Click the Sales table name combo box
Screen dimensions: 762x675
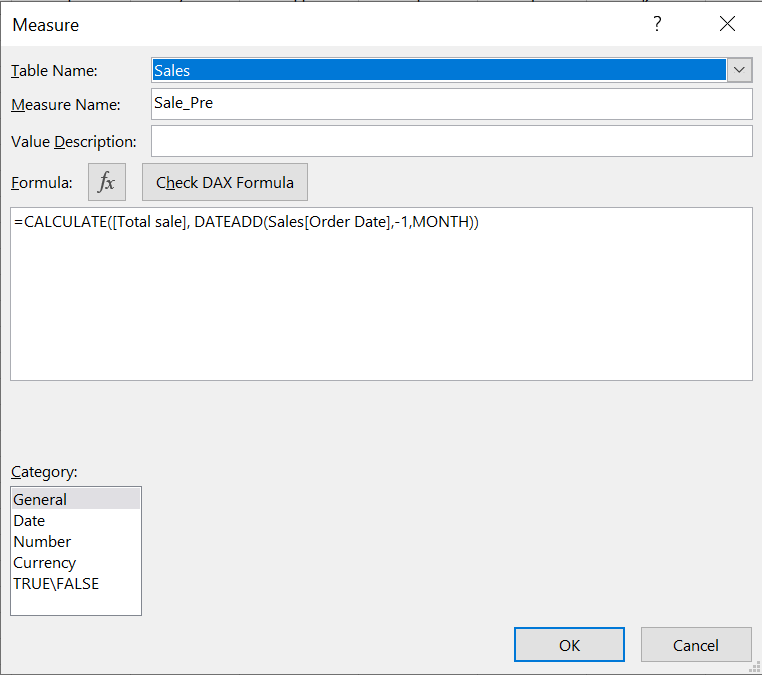click(438, 70)
